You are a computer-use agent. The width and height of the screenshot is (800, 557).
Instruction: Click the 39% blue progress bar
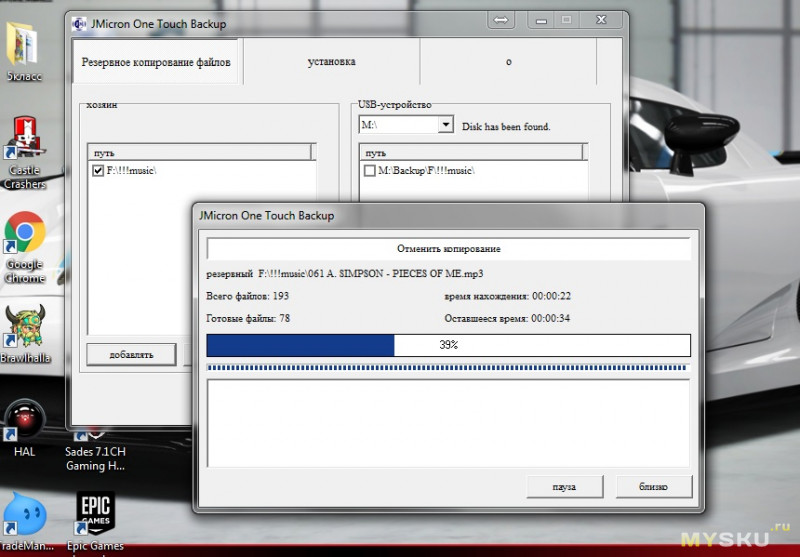pos(448,345)
